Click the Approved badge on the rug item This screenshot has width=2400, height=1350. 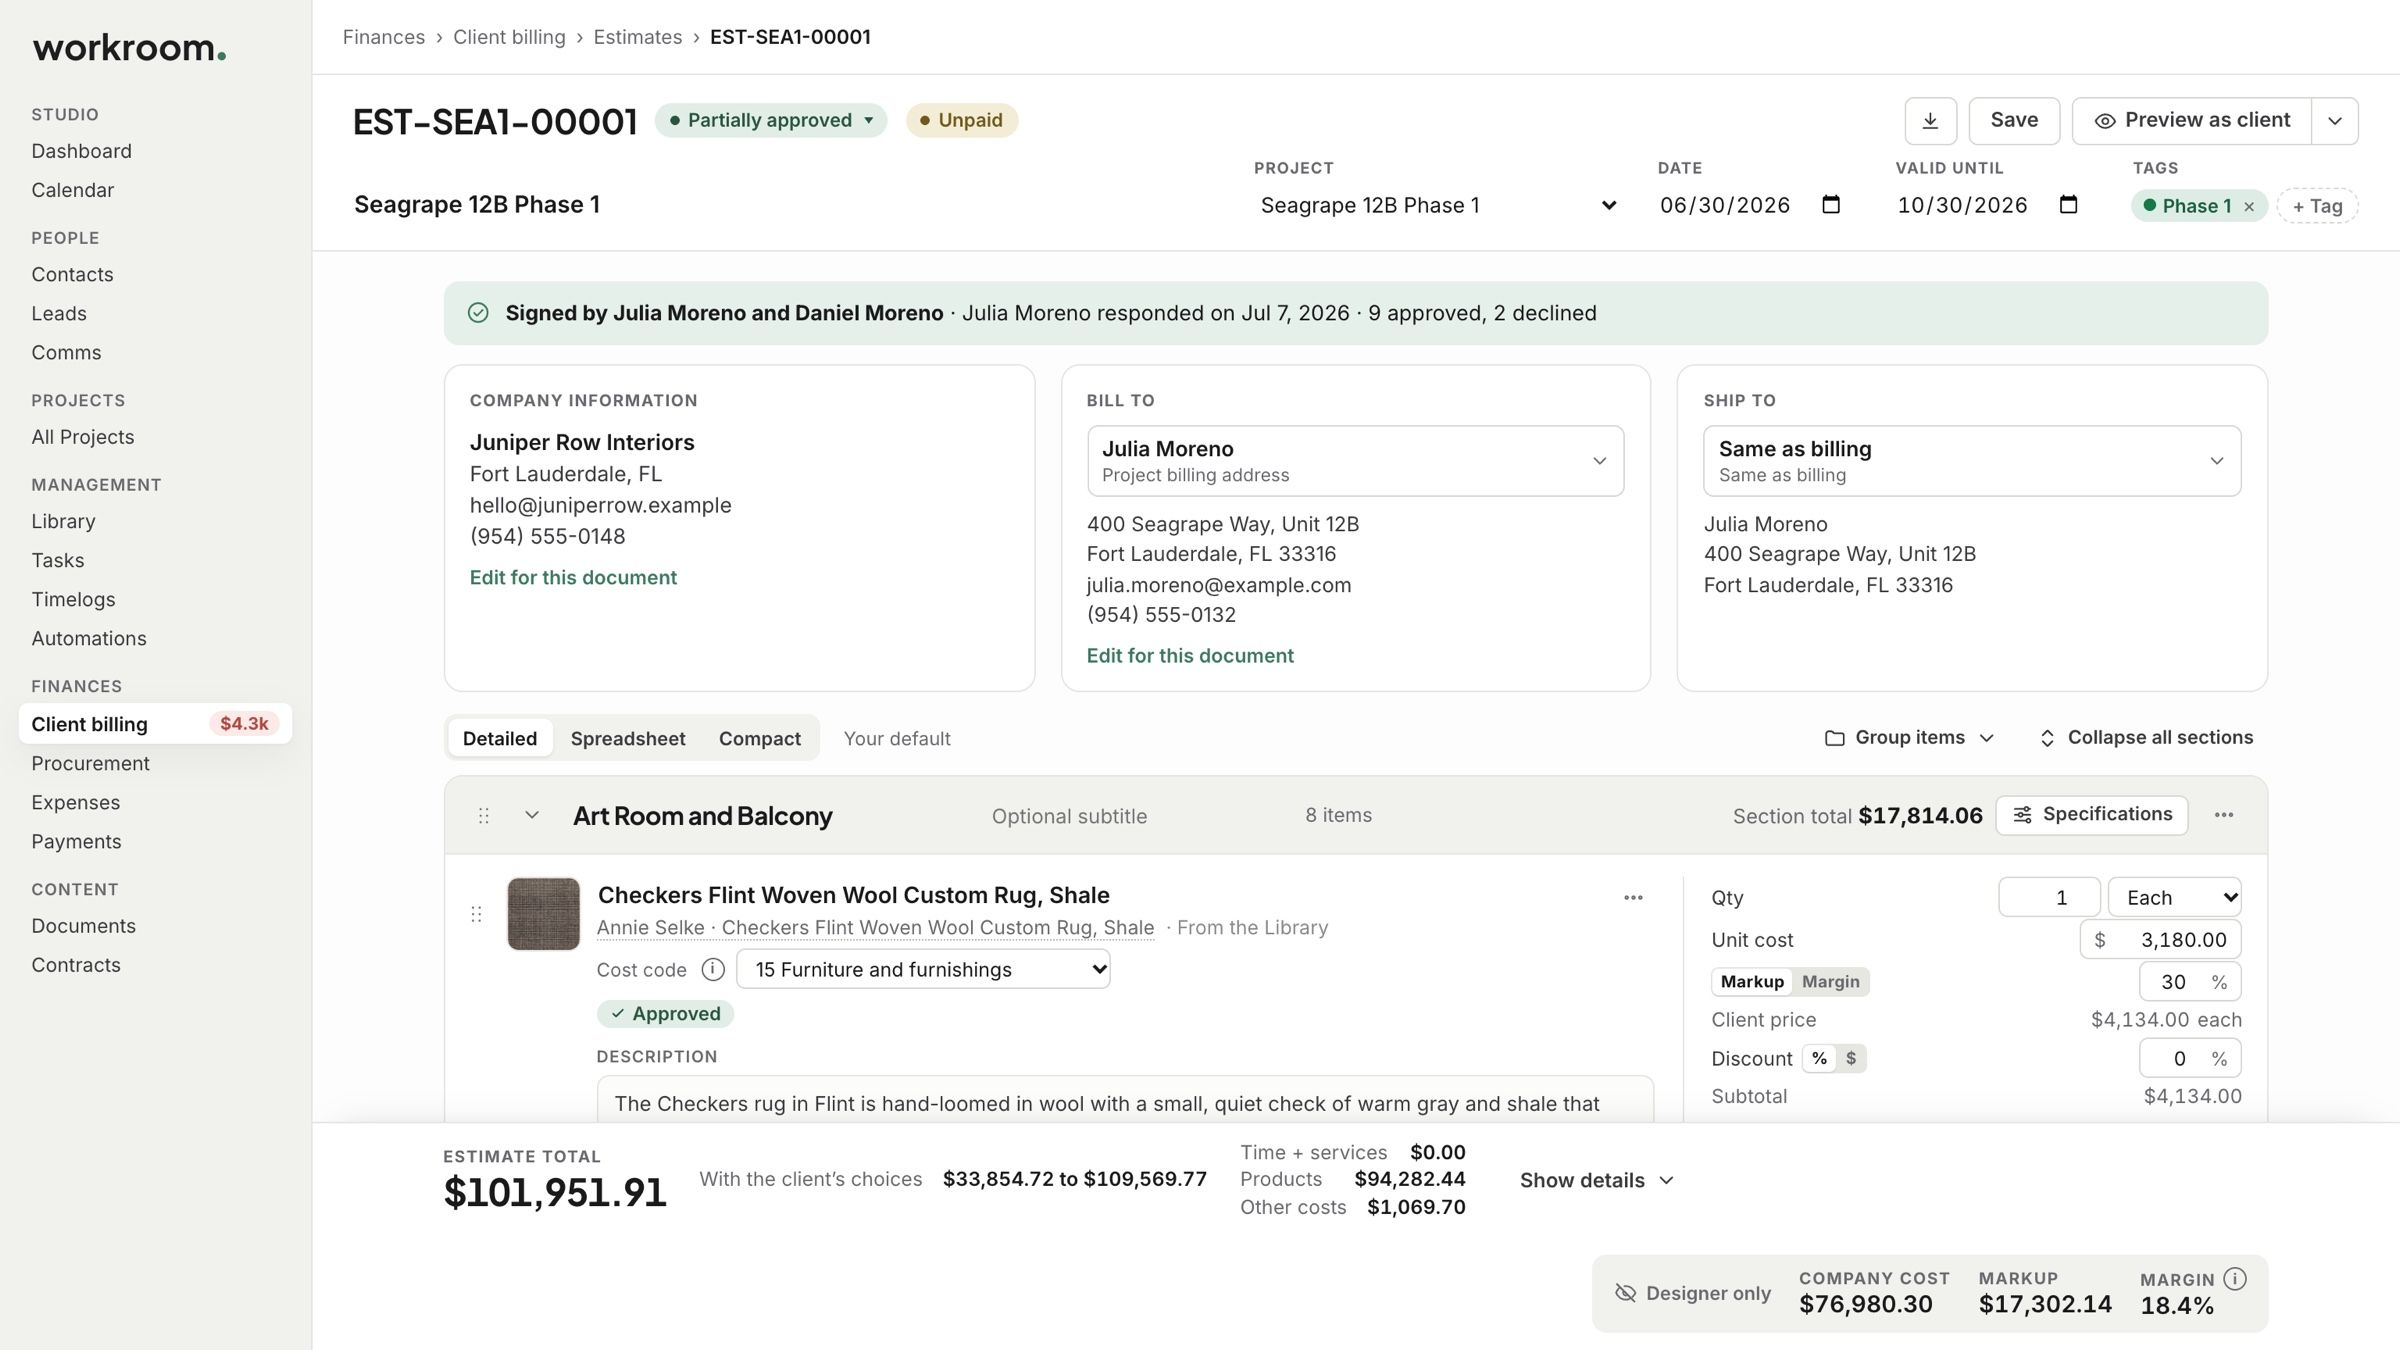pyautogui.click(x=665, y=1014)
